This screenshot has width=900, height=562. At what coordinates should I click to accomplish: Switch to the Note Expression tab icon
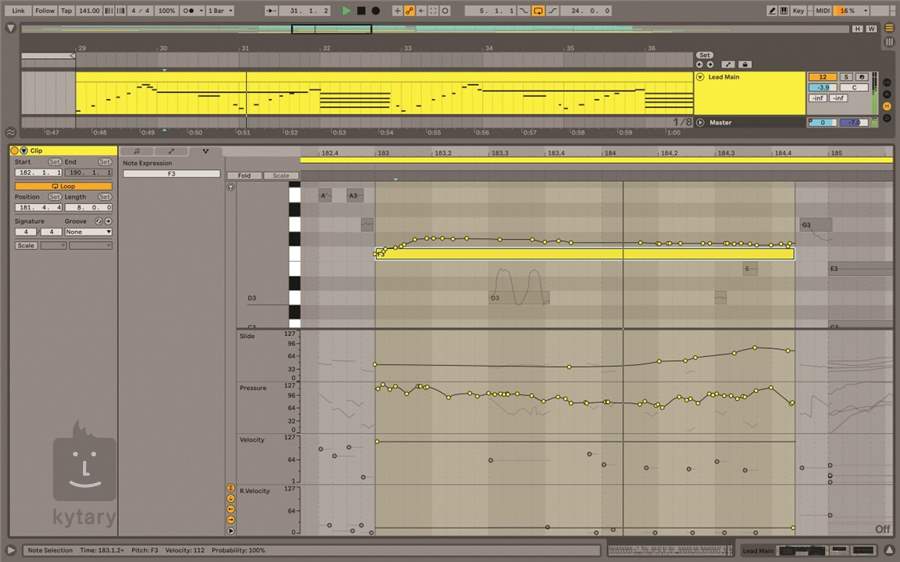click(x=205, y=151)
